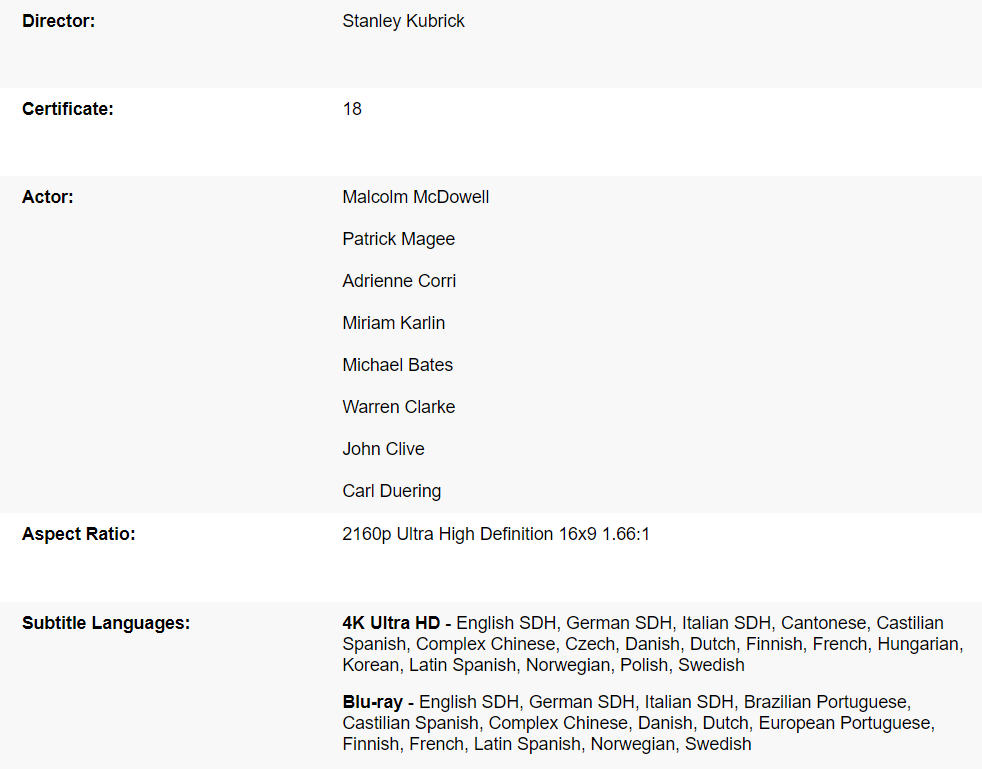Select Miriam Karlin from the cast

pyautogui.click(x=393, y=323)
